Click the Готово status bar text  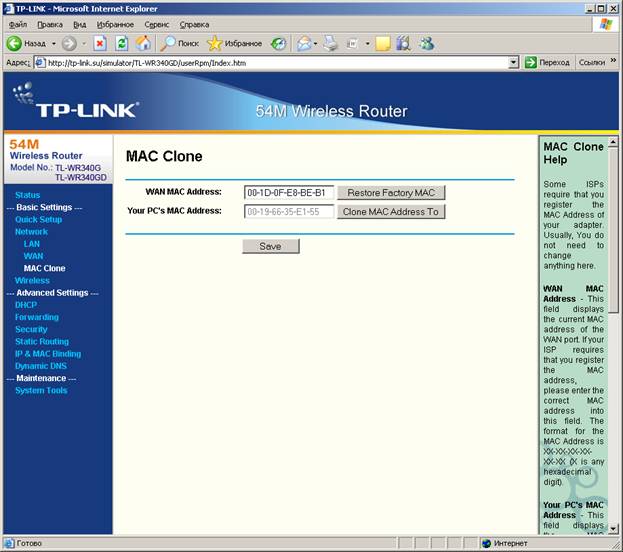pos(29,543)
